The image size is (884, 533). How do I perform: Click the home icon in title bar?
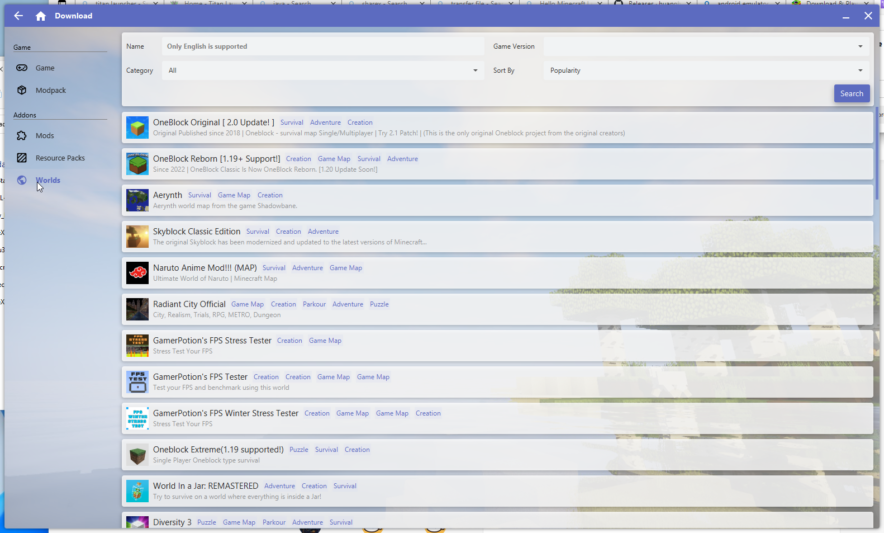40,16
